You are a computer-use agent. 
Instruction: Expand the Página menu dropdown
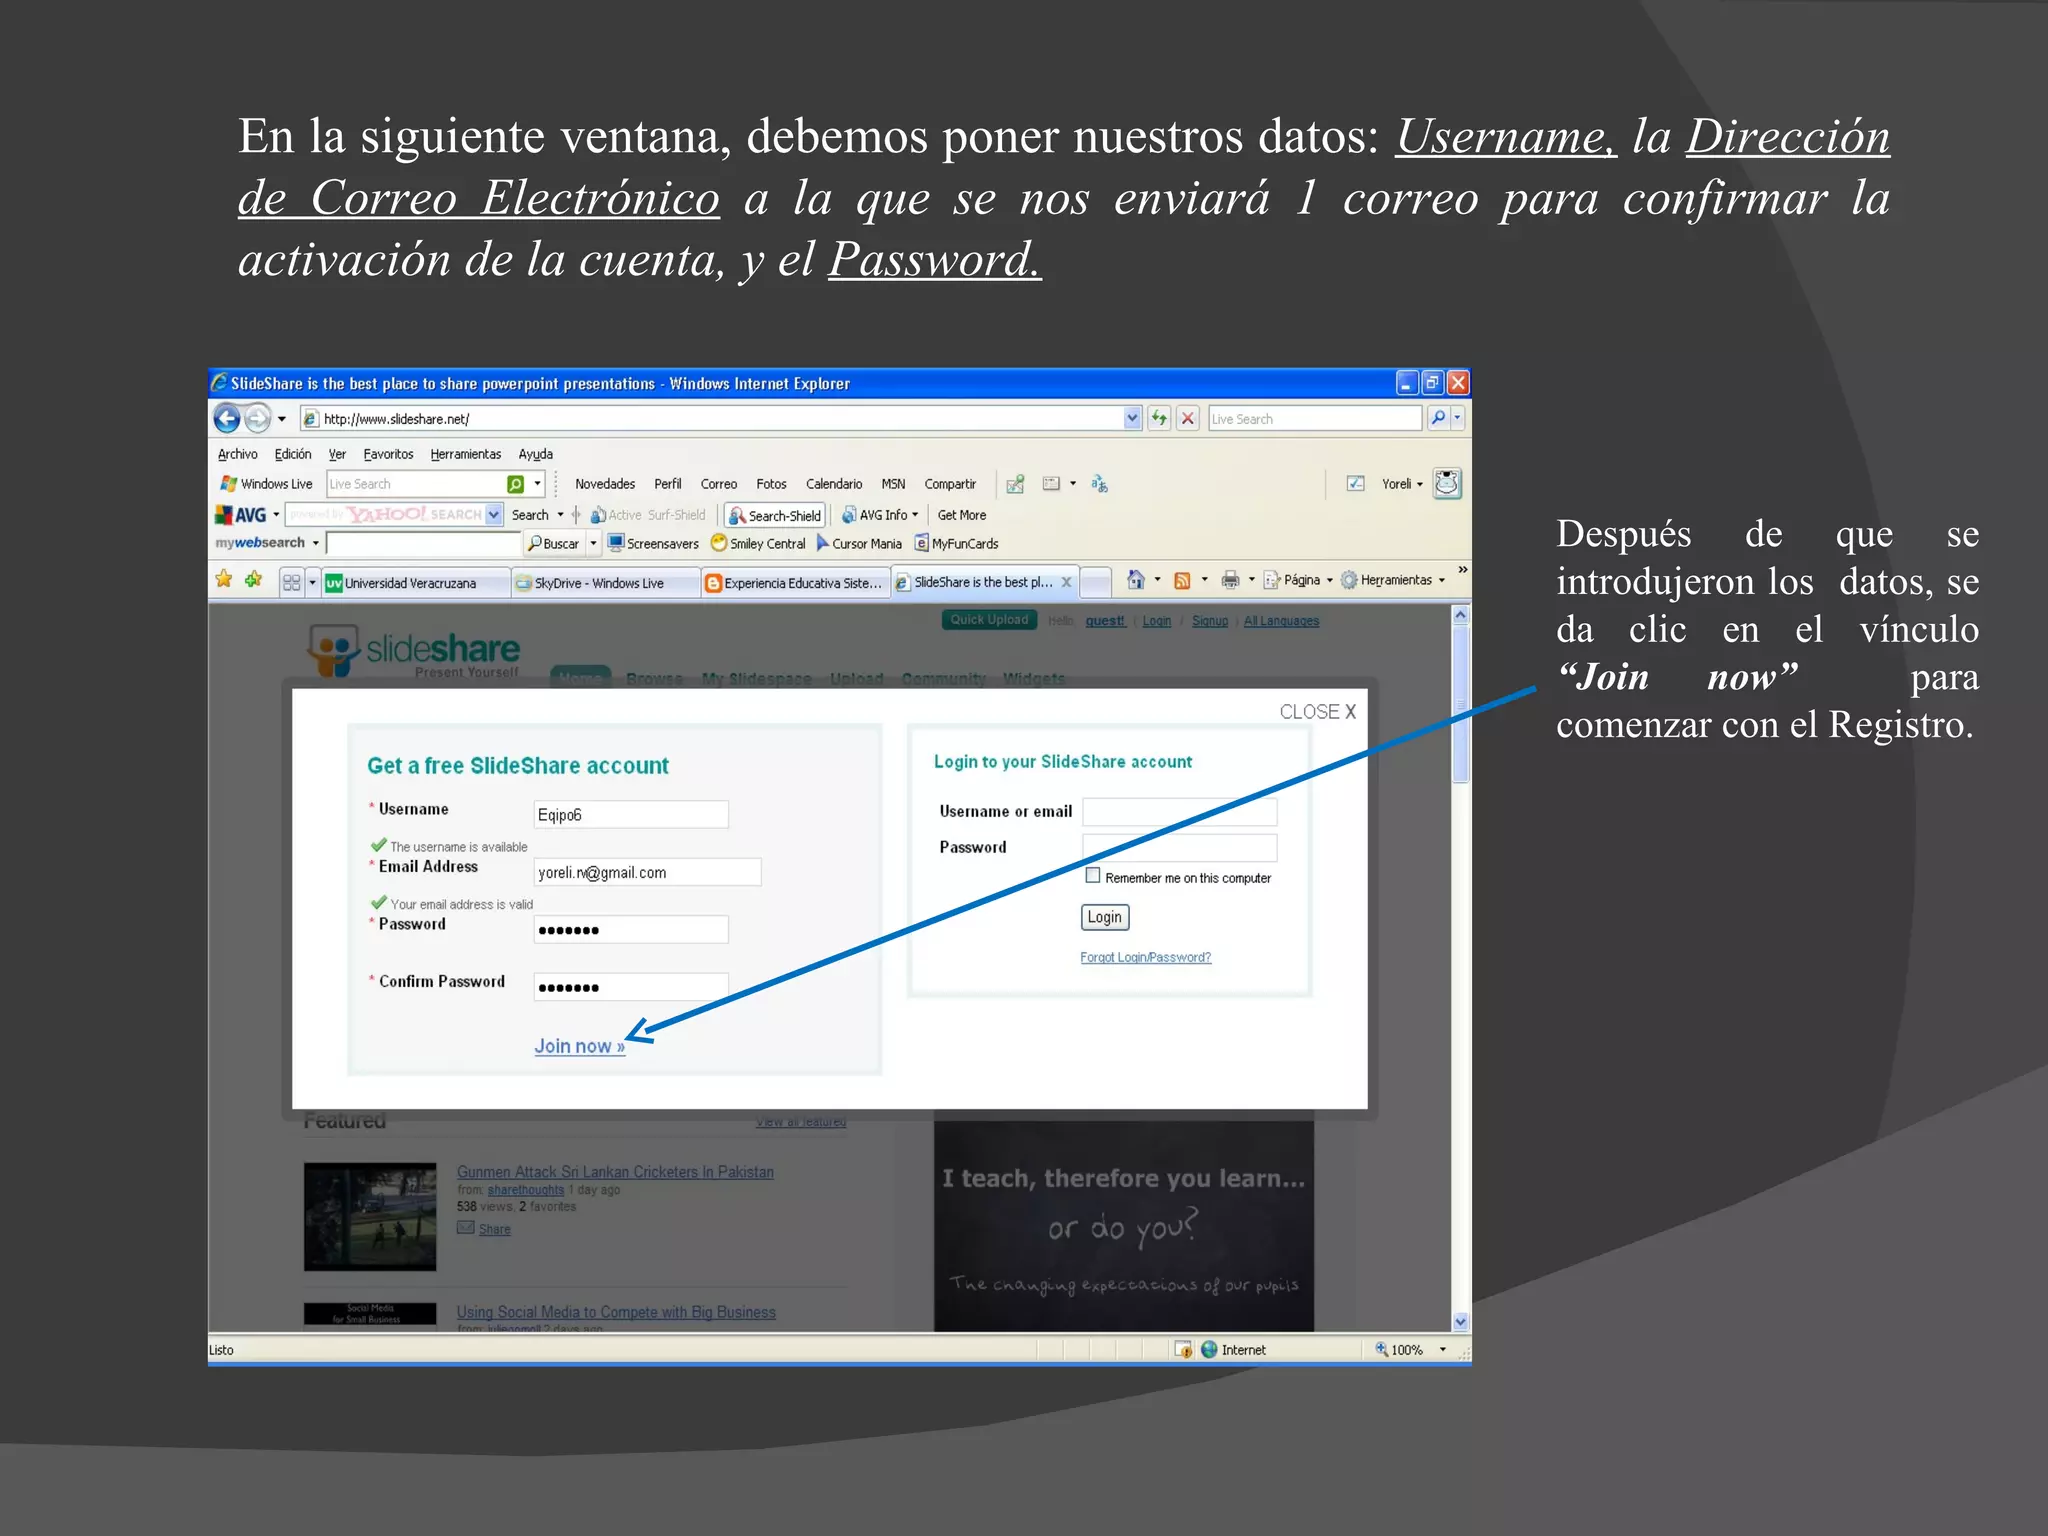point(1329,580)
